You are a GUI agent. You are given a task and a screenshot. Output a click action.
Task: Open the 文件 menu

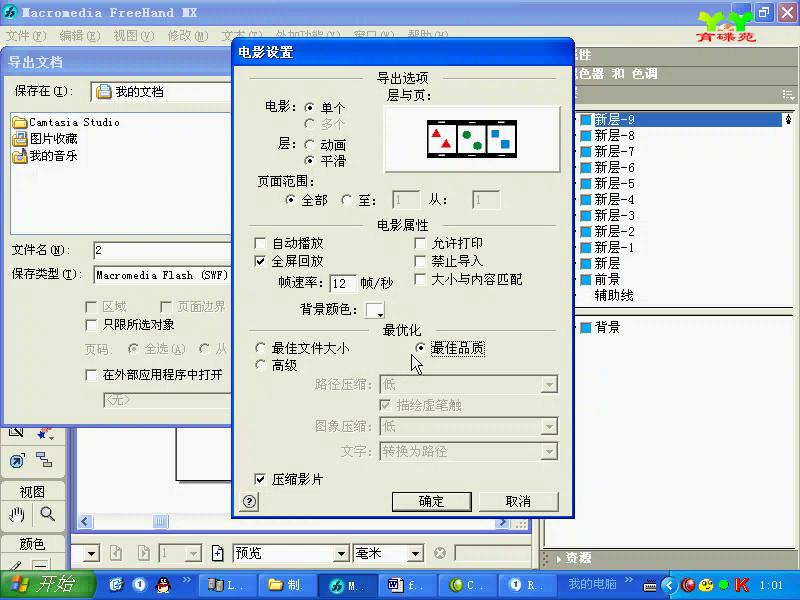coord(26,36)
